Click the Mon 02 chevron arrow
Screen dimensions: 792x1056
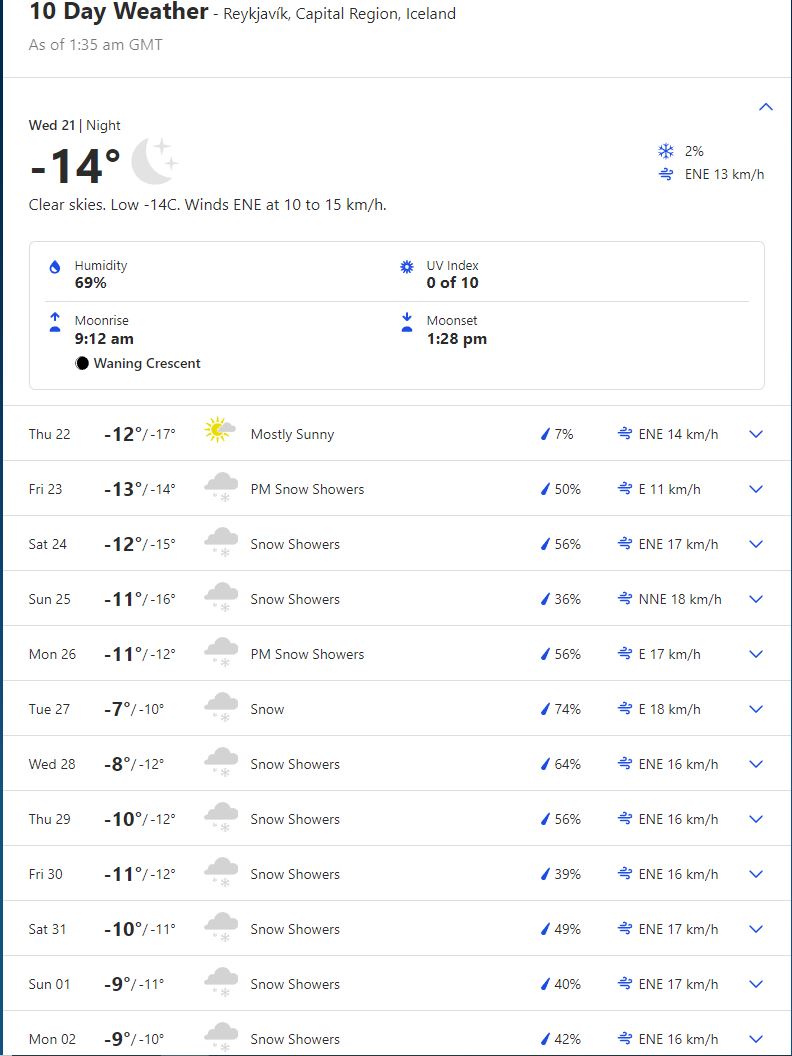(756, 1038)
